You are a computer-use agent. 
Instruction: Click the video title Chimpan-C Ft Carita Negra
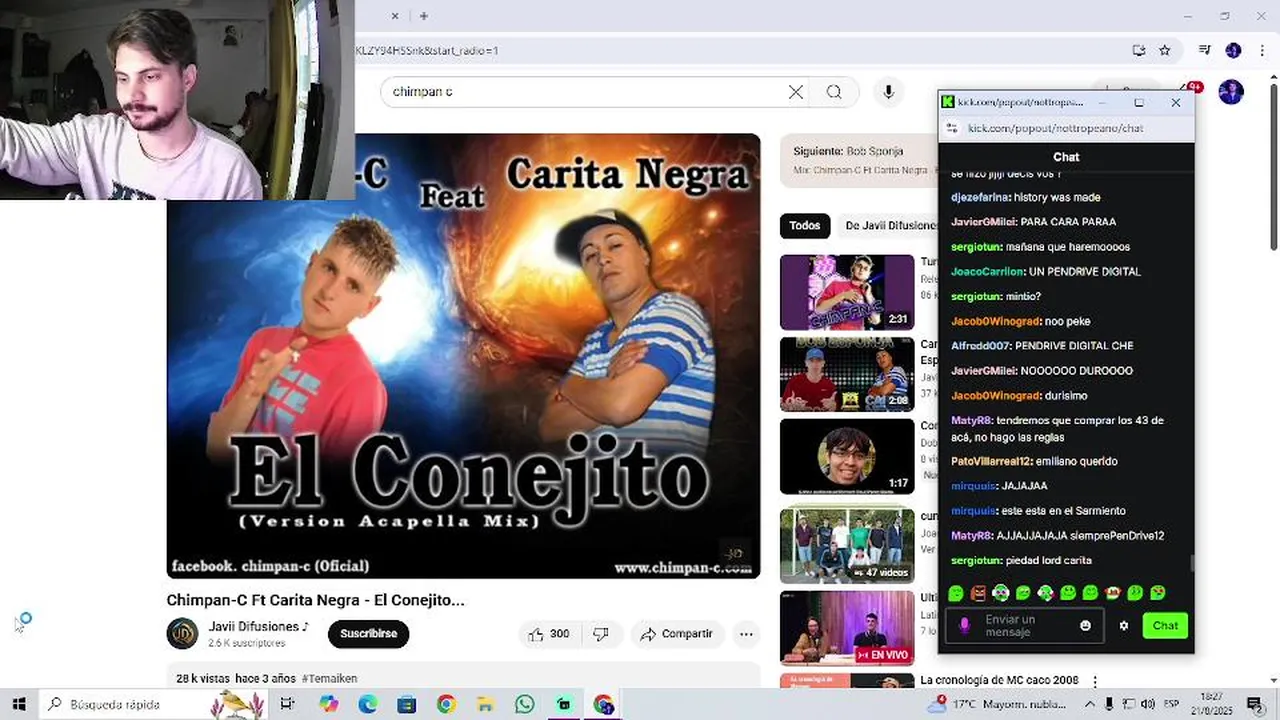pos(315,600)
